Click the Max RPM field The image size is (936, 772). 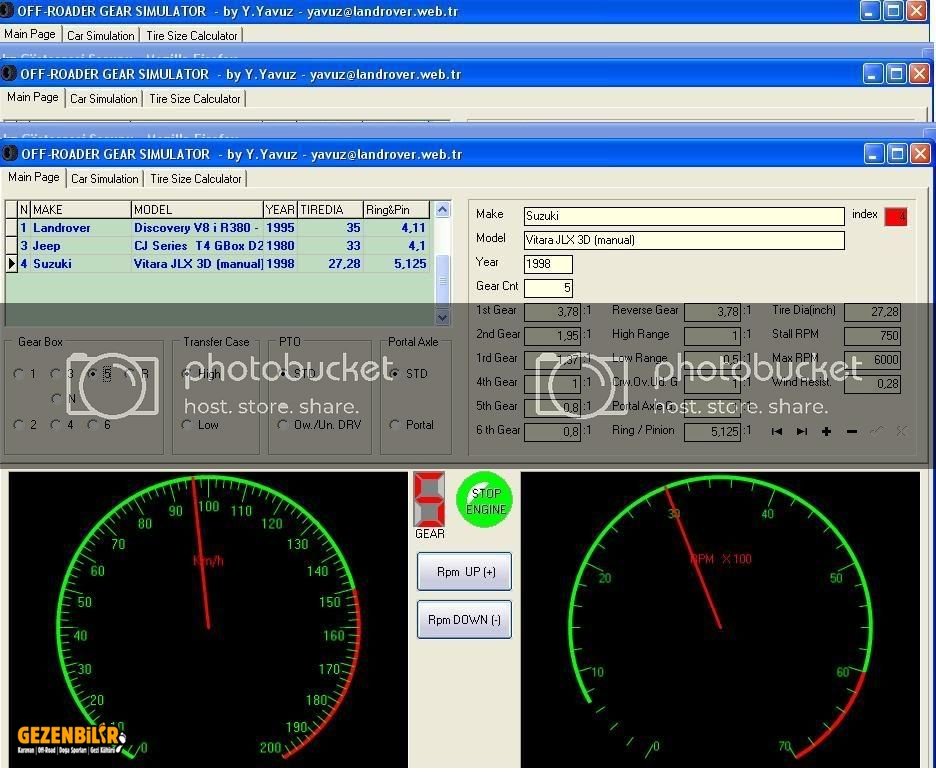tap(872, 359)
